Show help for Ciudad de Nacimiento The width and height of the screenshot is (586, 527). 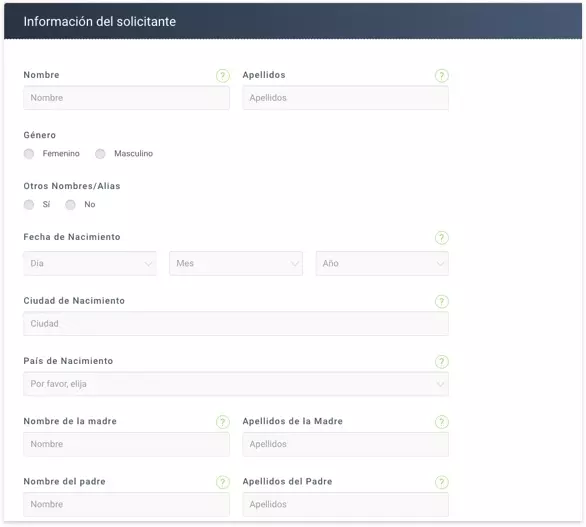pyautogui.click(x=441, y=302)
